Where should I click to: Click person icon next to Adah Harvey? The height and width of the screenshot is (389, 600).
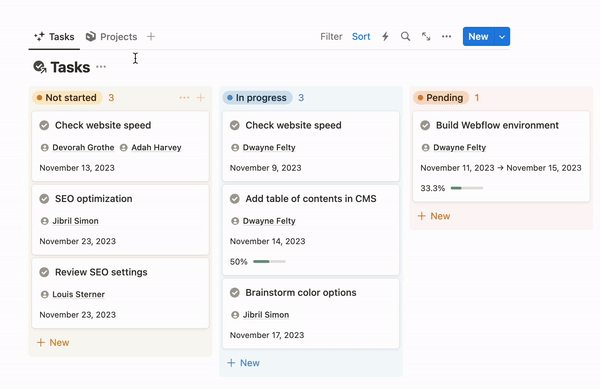[123, 147]
